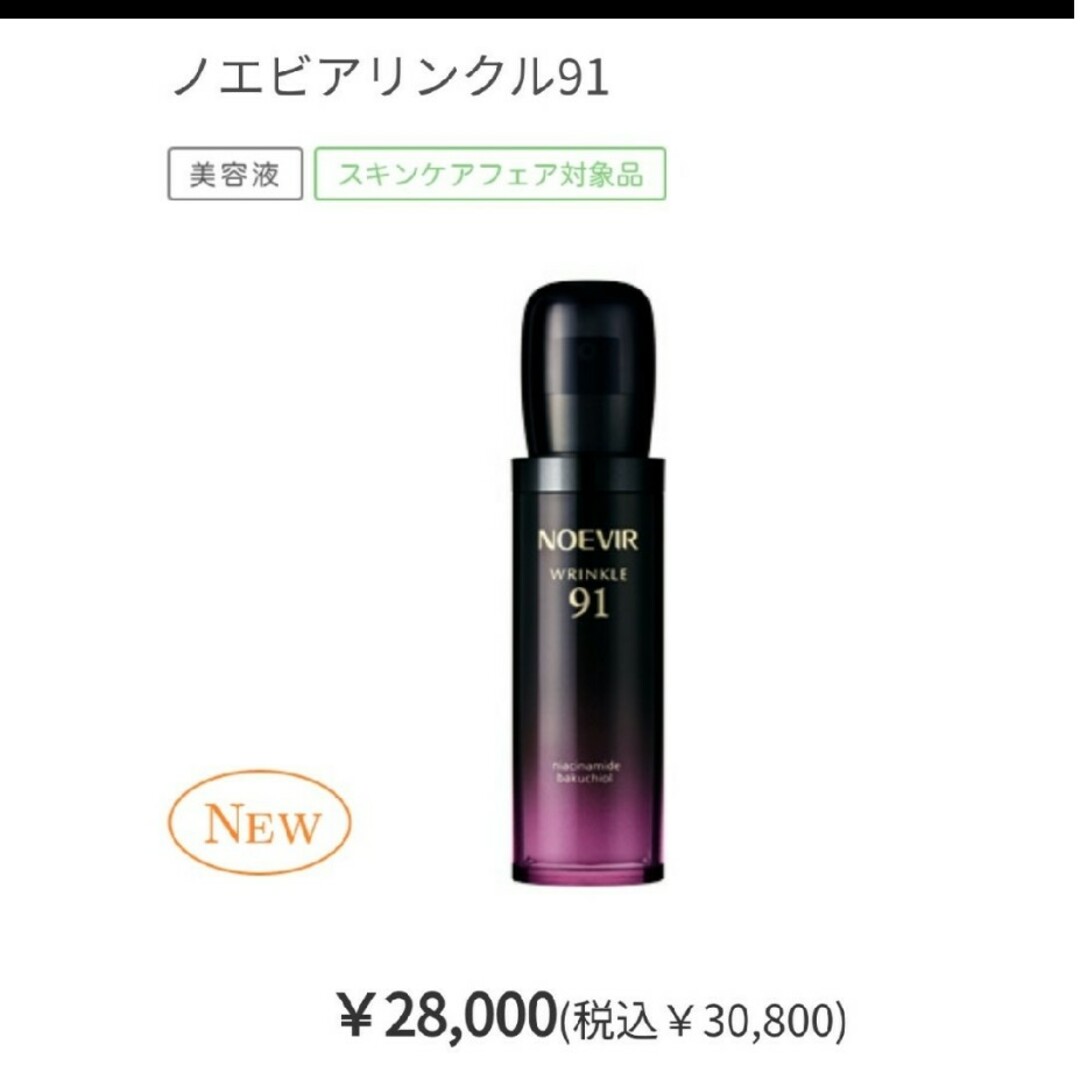Click the 税込 ¥30,800 tax-included price

[701, 1019]
